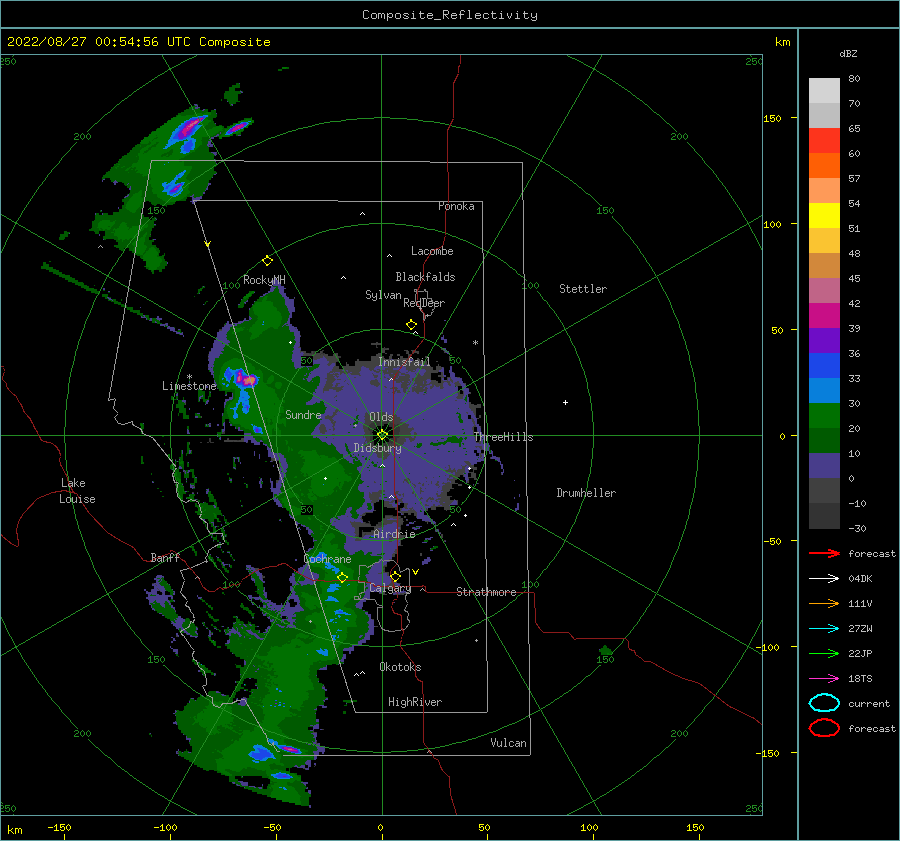Click the purple 36-39 dBZ legend swatch
Screen dimensions: 900x841
(824, 341)
